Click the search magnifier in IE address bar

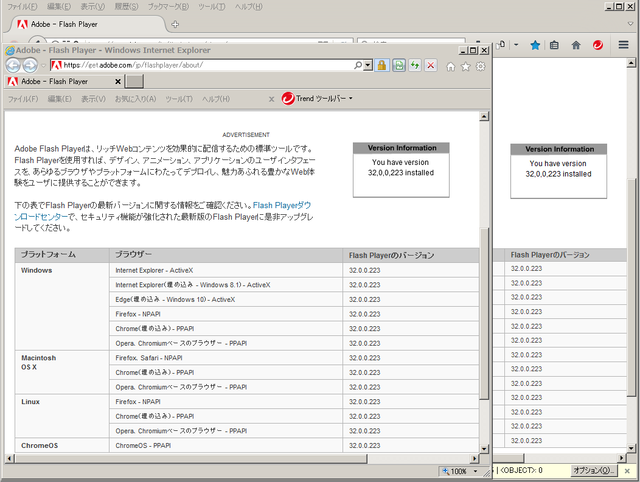click(358, 65)
